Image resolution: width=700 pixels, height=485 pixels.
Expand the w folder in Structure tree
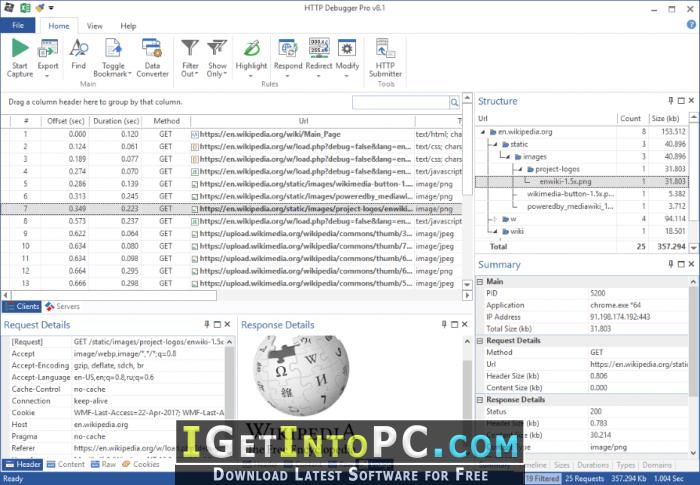494,219
